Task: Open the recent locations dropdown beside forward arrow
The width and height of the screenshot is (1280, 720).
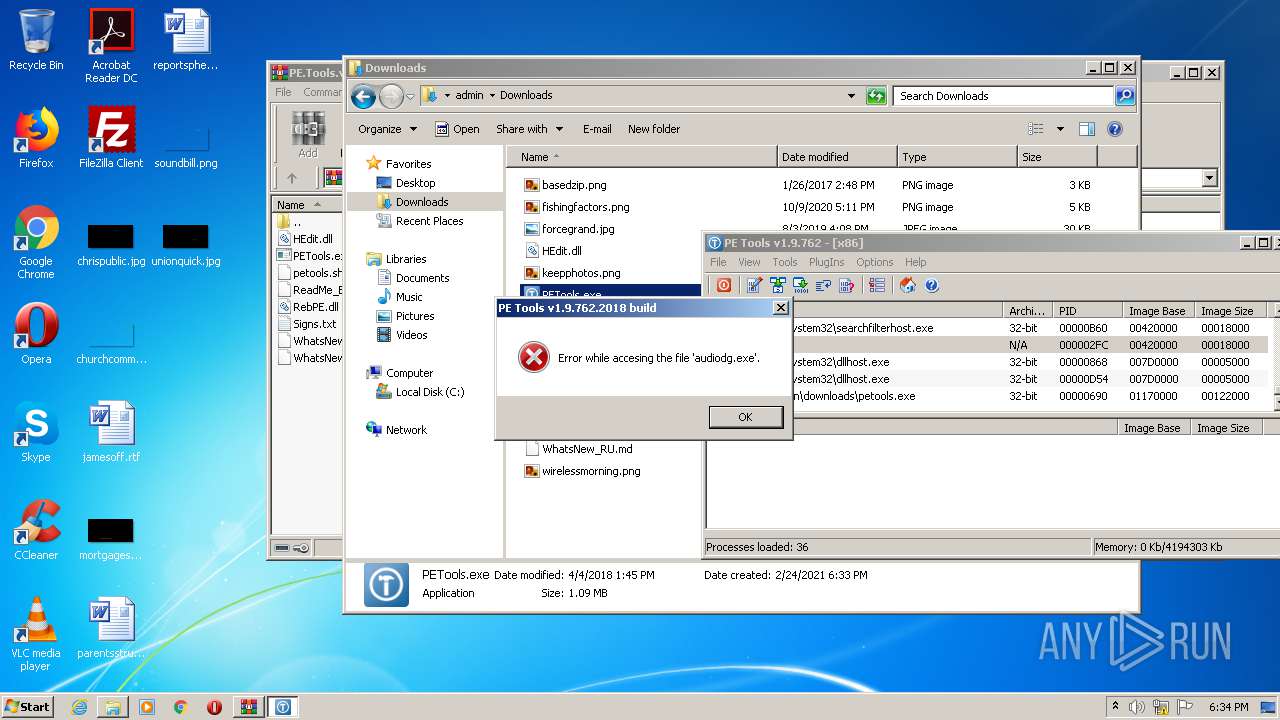Action: pos(410,96)
